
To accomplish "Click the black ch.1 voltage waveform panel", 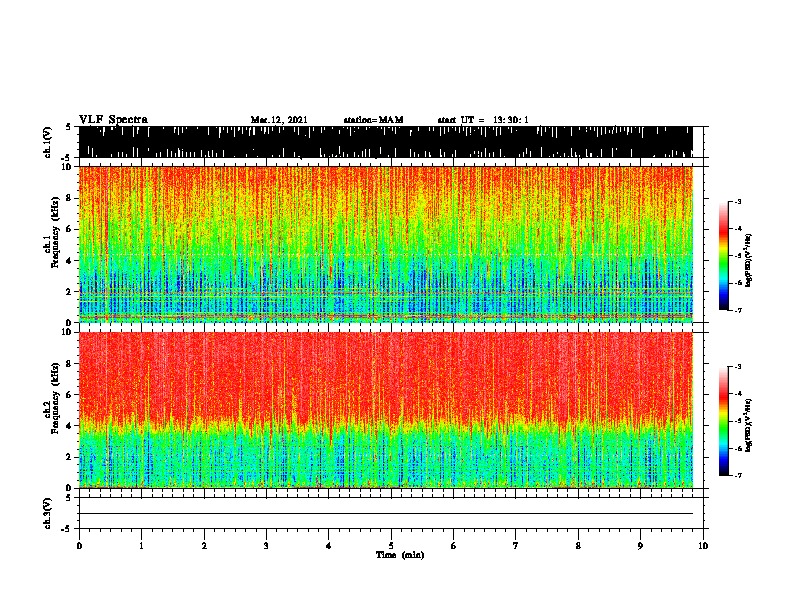I will point(386,142).
